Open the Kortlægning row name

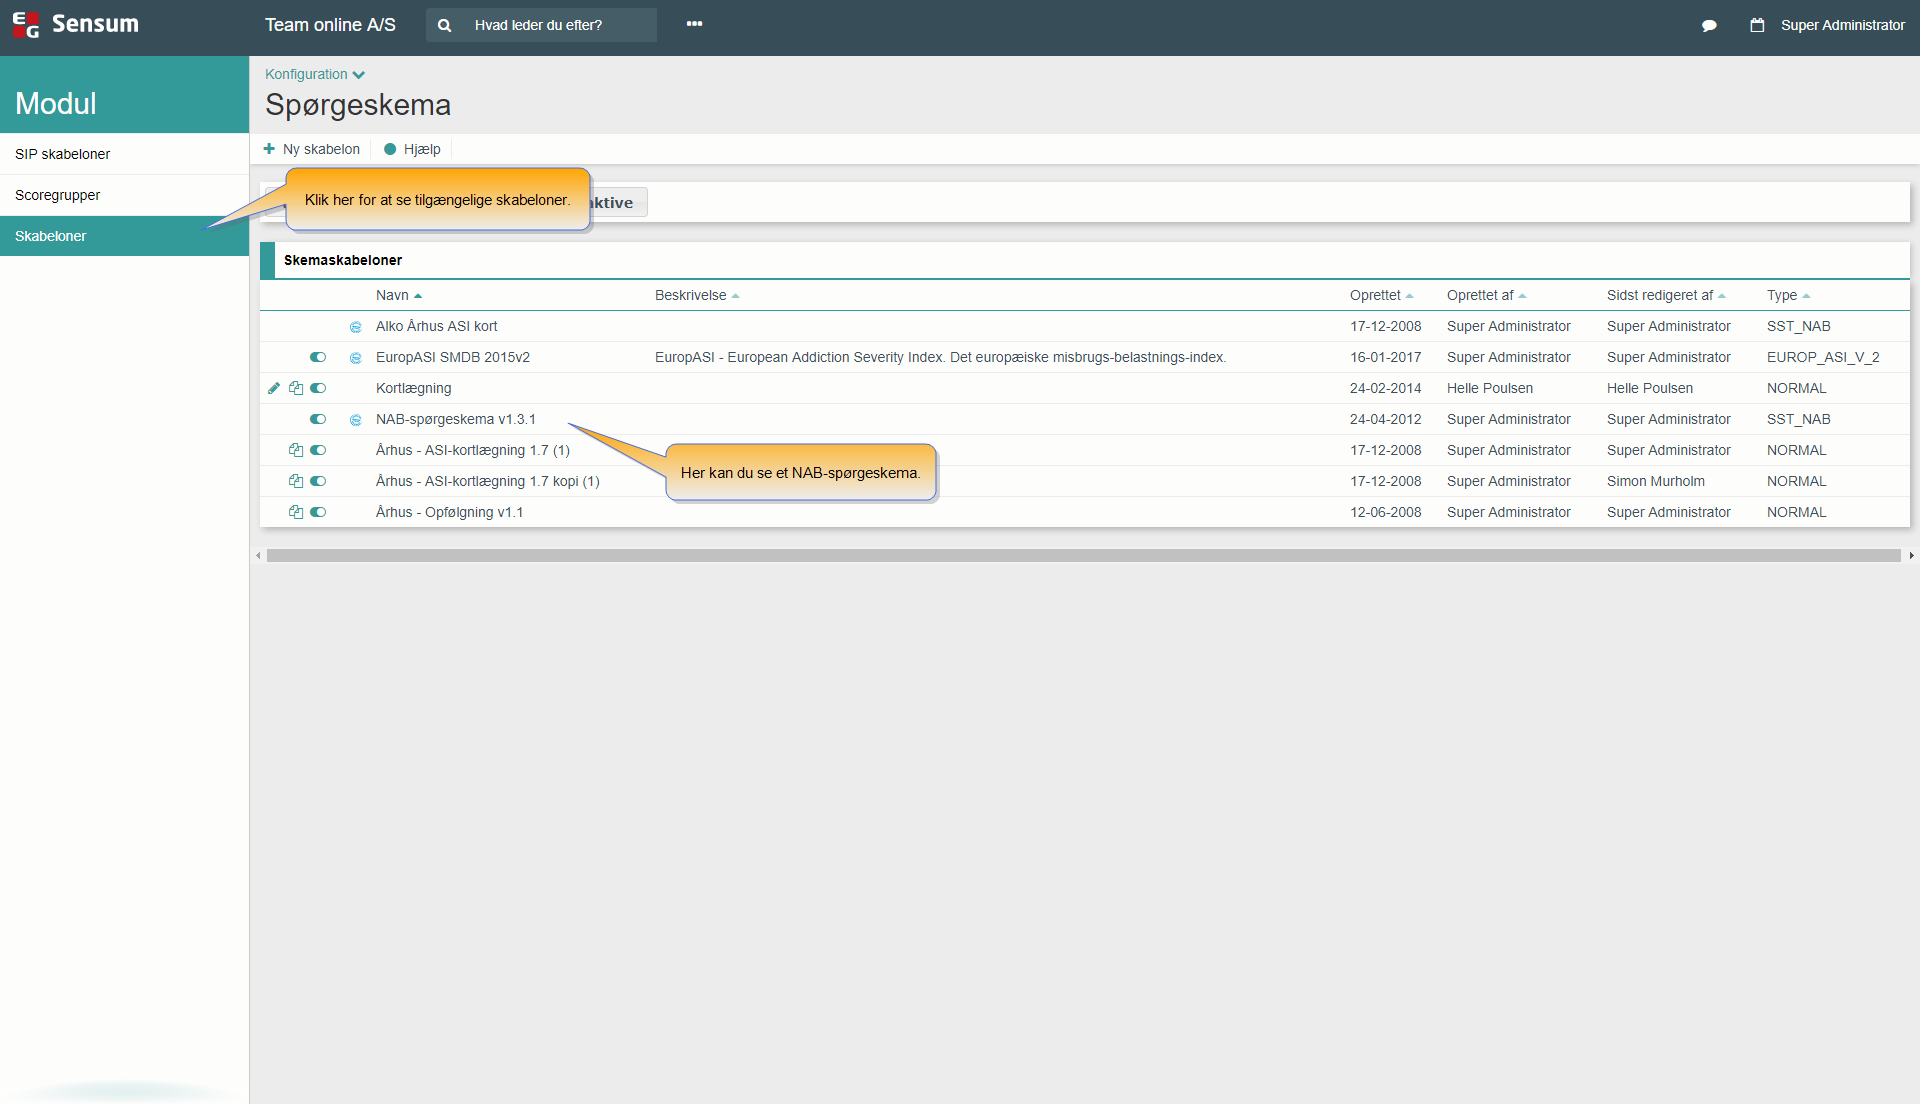pyautogui.click(x=413, y=388)
